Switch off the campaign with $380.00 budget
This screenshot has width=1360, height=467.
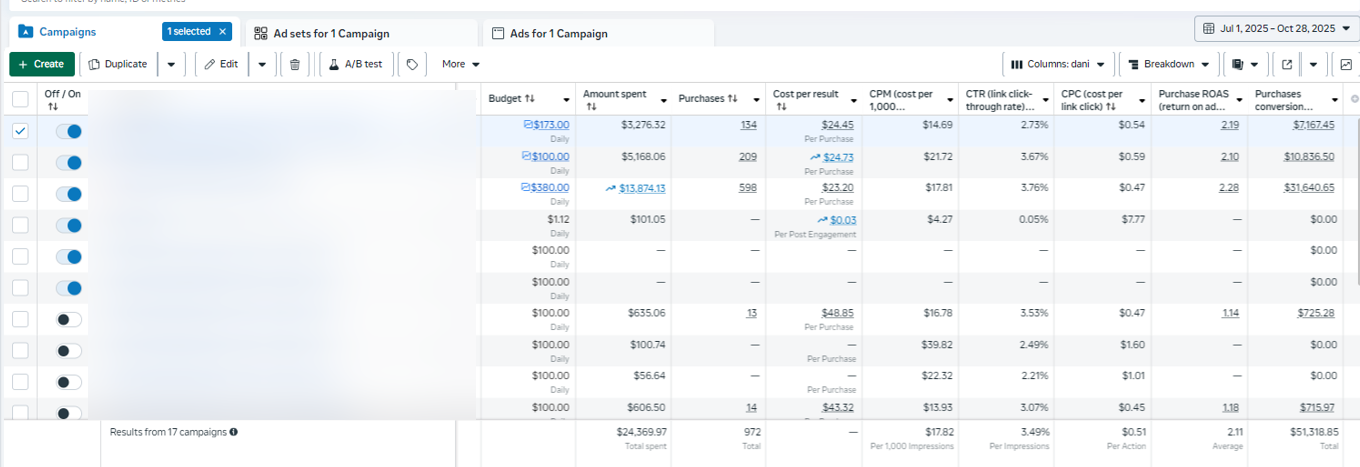[69, 194]
